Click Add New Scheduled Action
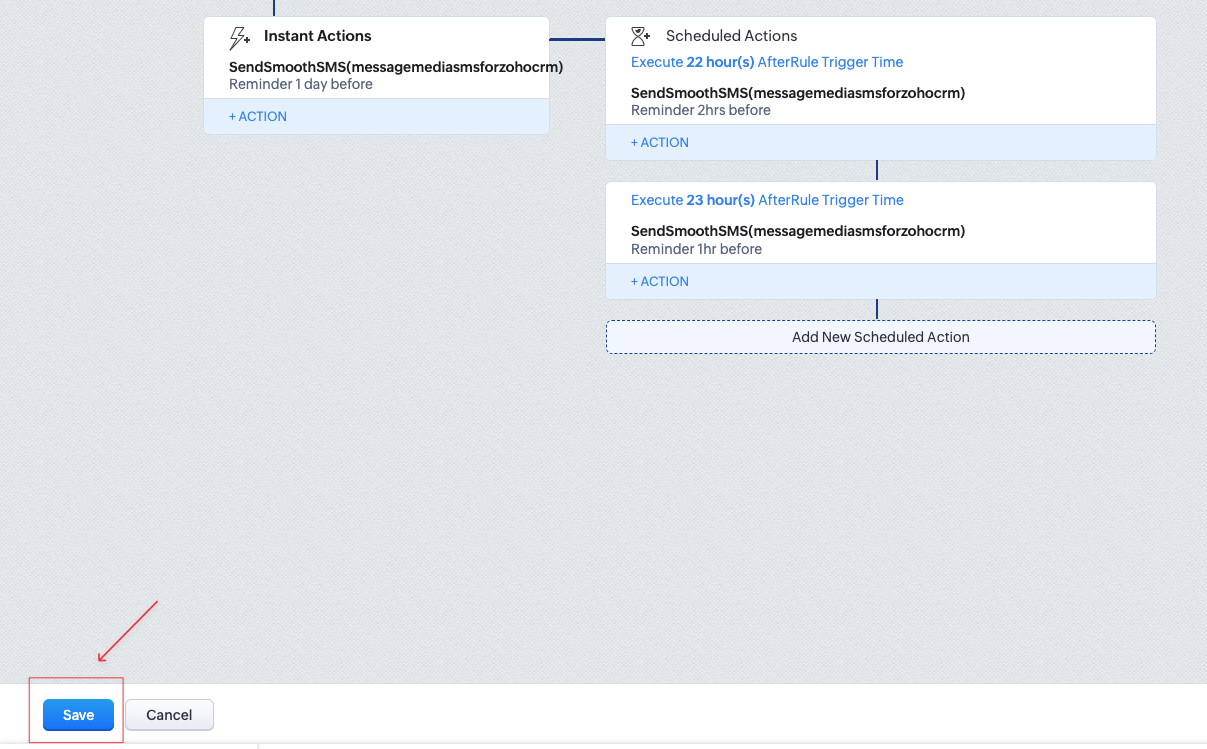1207x749 pixels. pyautogui.click(x=881, y=337)
